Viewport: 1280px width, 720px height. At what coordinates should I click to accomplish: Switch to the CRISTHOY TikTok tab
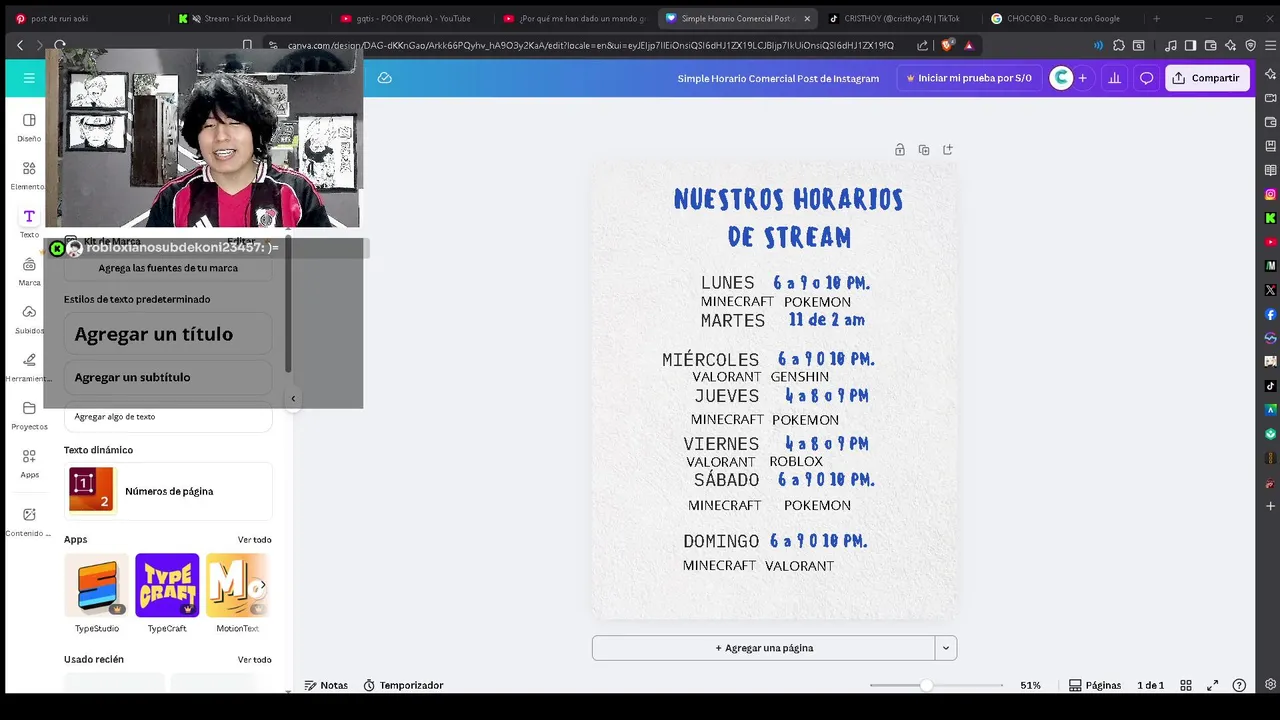[899, 18]
